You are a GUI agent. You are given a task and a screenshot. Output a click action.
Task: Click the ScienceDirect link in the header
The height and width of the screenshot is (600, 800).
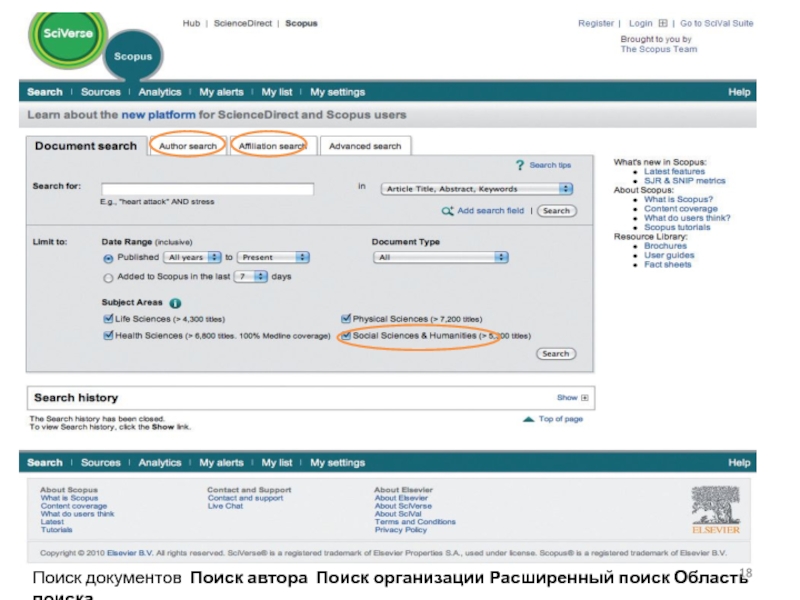click(x=243, y=23)
